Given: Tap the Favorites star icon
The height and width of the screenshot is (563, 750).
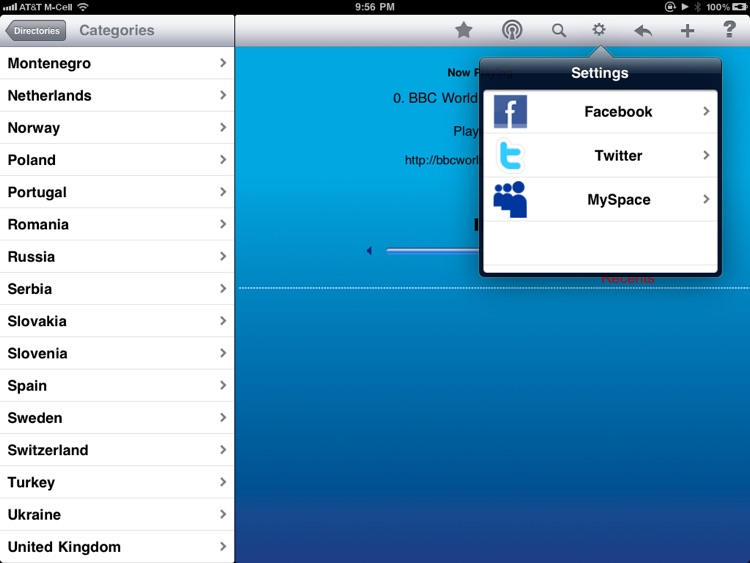Looking at the screenshot, I should [463, 31].
